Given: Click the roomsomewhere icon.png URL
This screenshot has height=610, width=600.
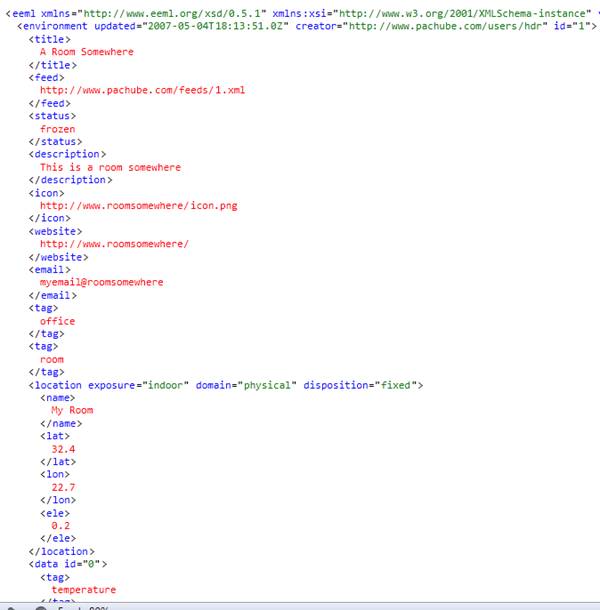Looking at the screenshot, I should 138,206.
